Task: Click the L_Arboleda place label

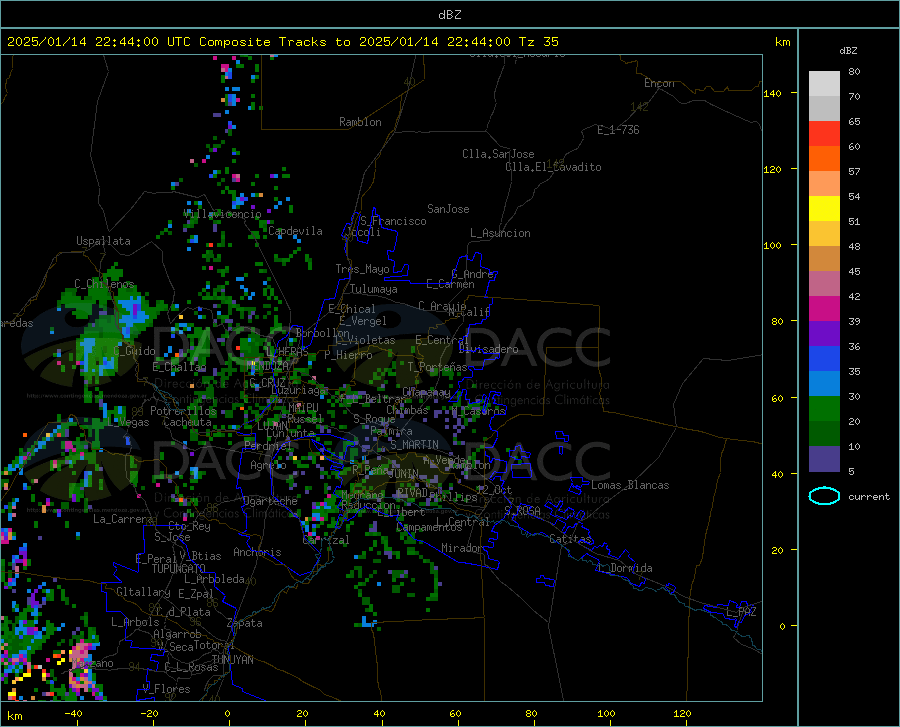Action: coord(214,579)
